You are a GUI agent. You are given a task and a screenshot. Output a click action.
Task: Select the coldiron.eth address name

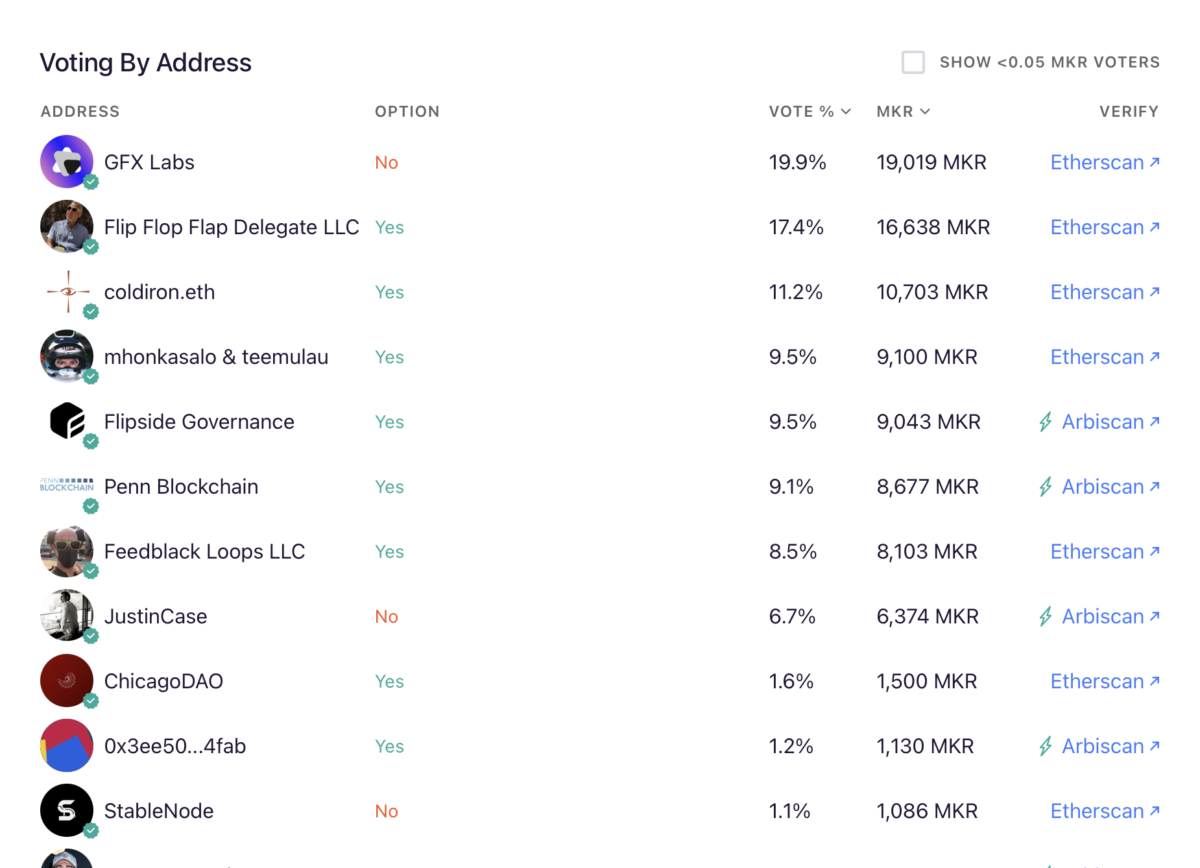click(x=159, y=292)
